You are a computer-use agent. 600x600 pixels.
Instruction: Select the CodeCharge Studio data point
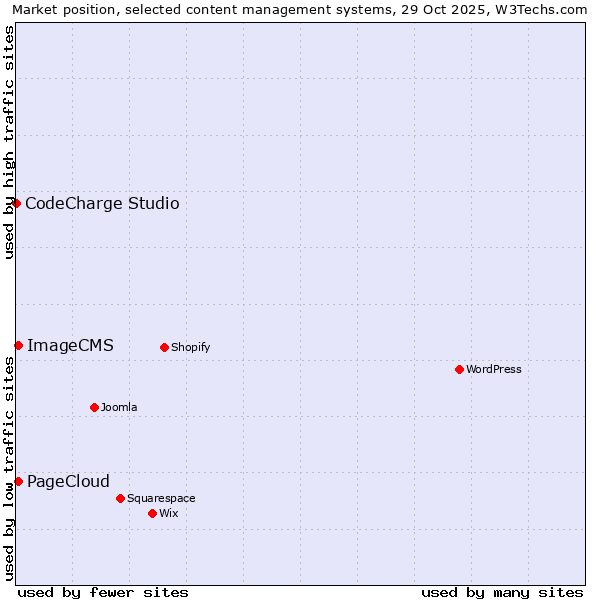[16, 203]
